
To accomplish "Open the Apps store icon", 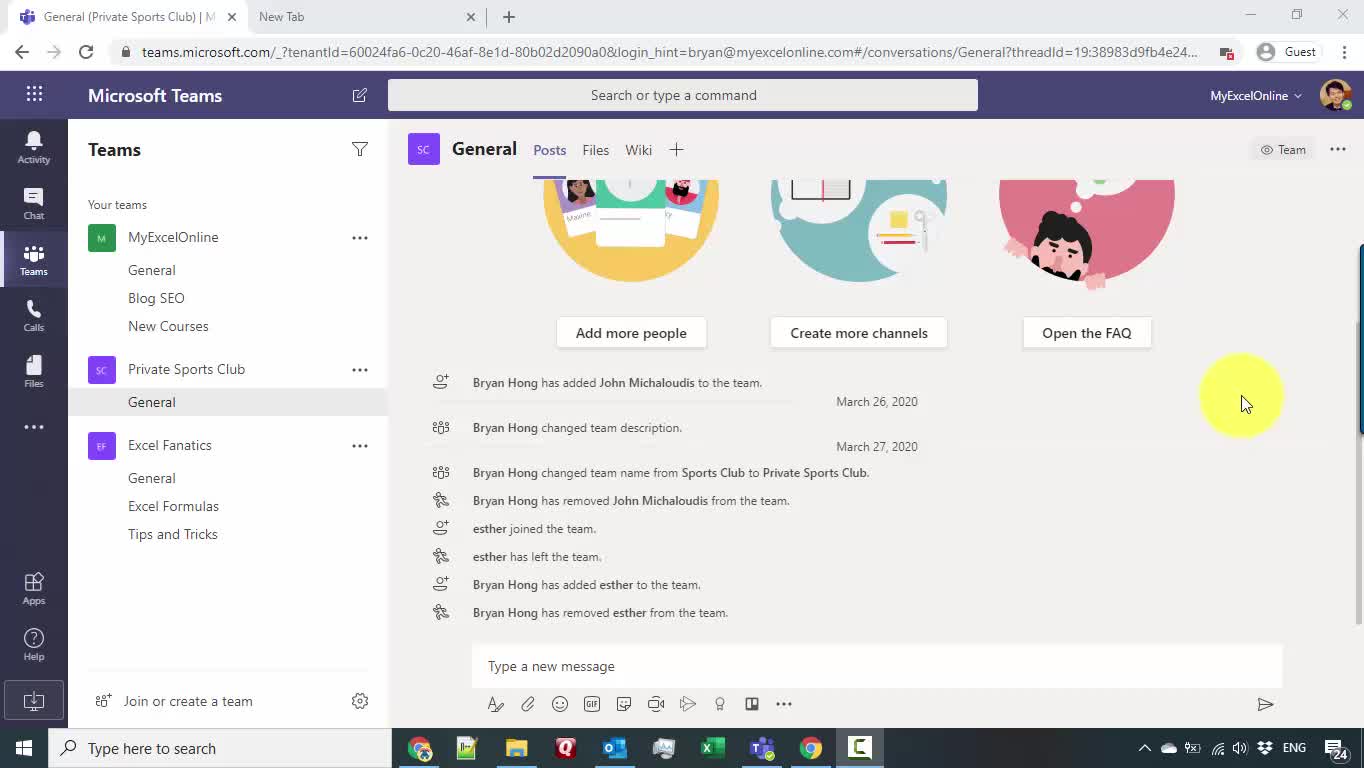I will 33,588.
